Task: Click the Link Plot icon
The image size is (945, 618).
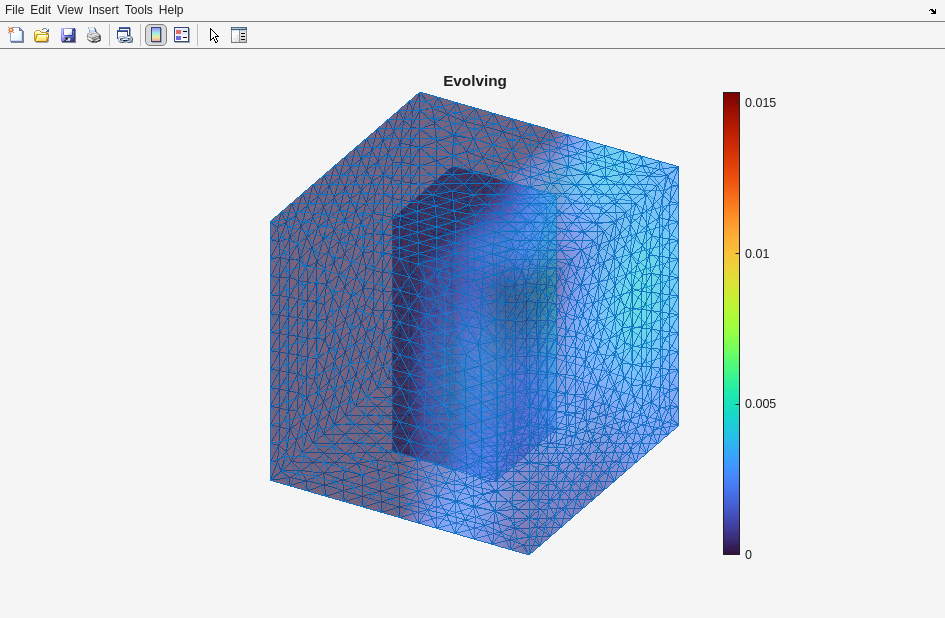Action: point(124,35)
